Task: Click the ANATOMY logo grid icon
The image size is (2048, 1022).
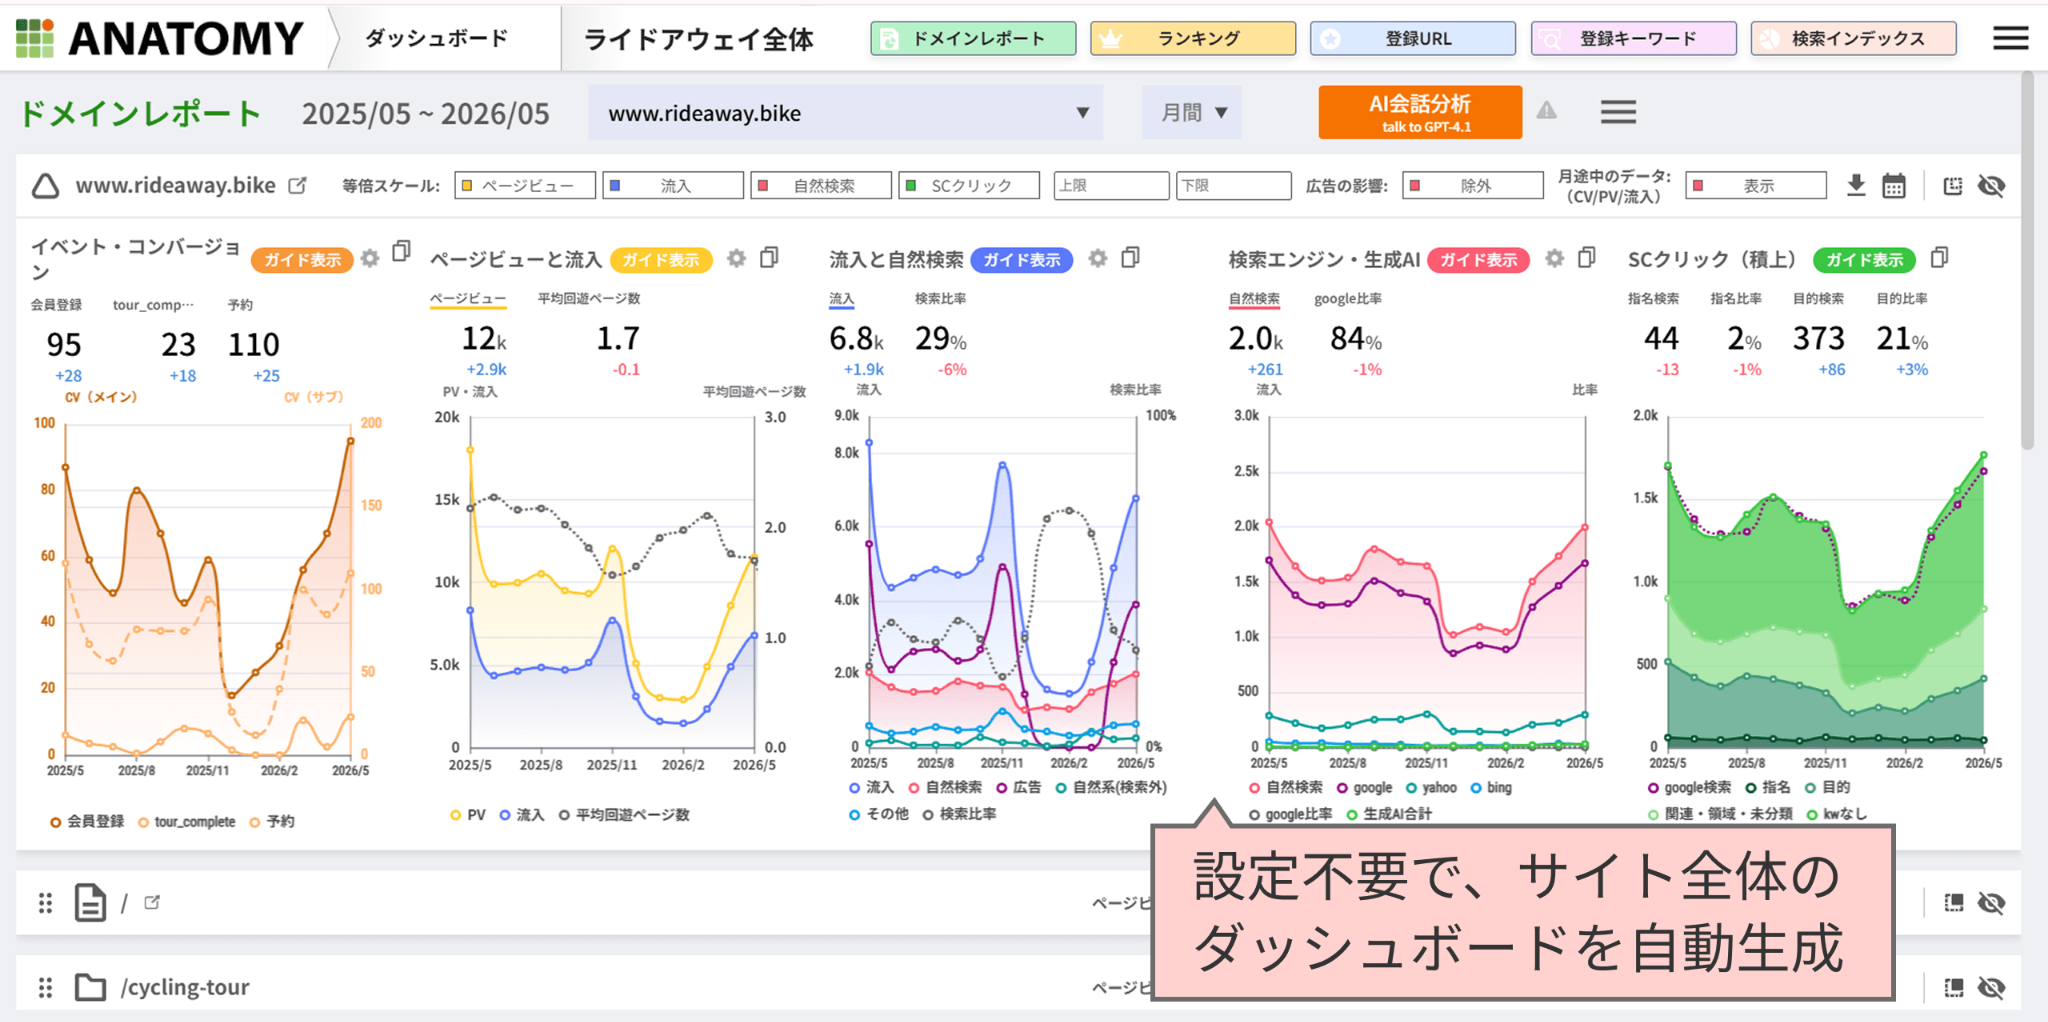Action: point(35,38)
